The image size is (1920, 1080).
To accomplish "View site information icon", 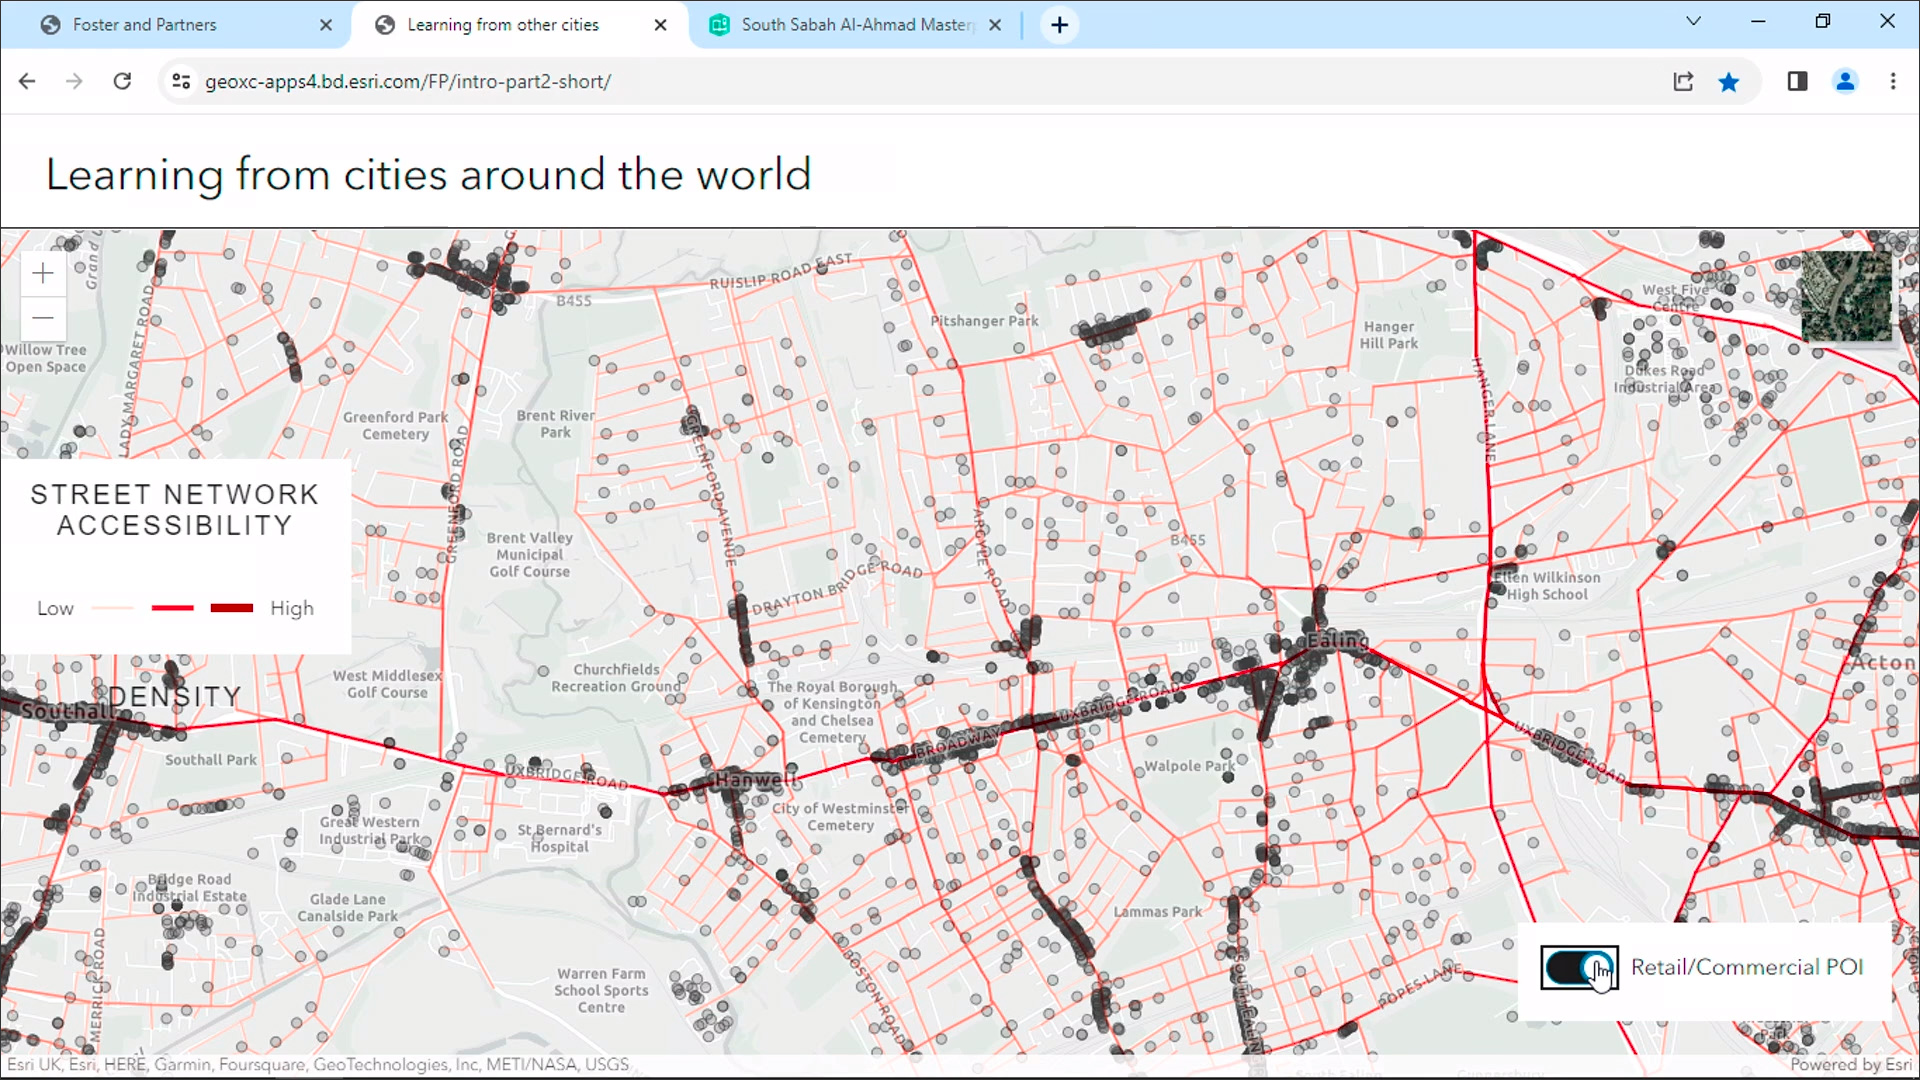I will click(181, 81).
